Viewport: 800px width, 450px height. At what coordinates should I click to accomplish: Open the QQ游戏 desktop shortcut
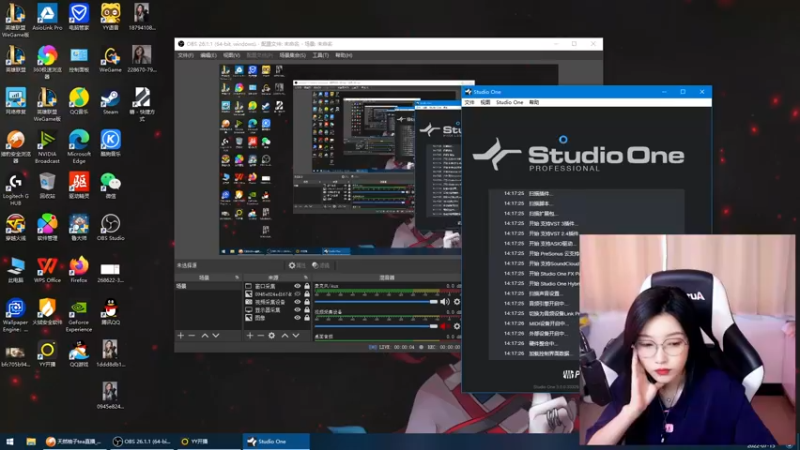[79, 354]
